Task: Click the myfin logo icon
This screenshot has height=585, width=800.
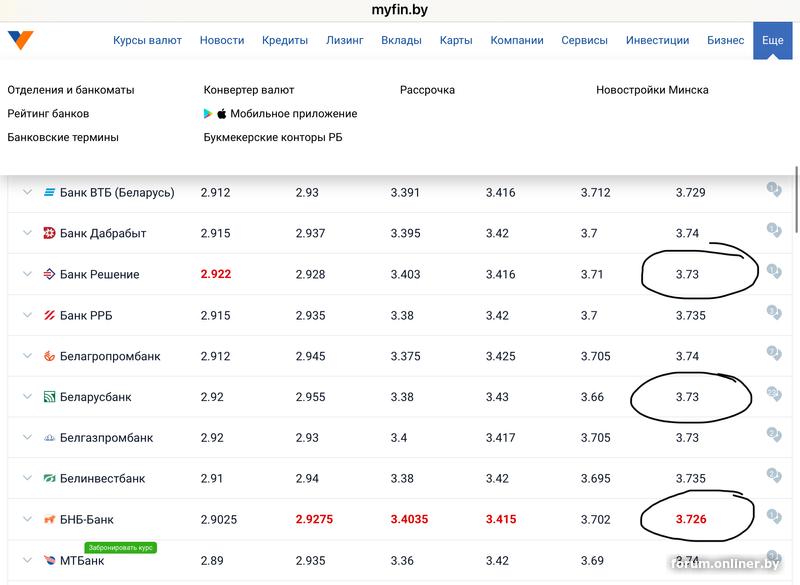Action: (x=21, y=41)
